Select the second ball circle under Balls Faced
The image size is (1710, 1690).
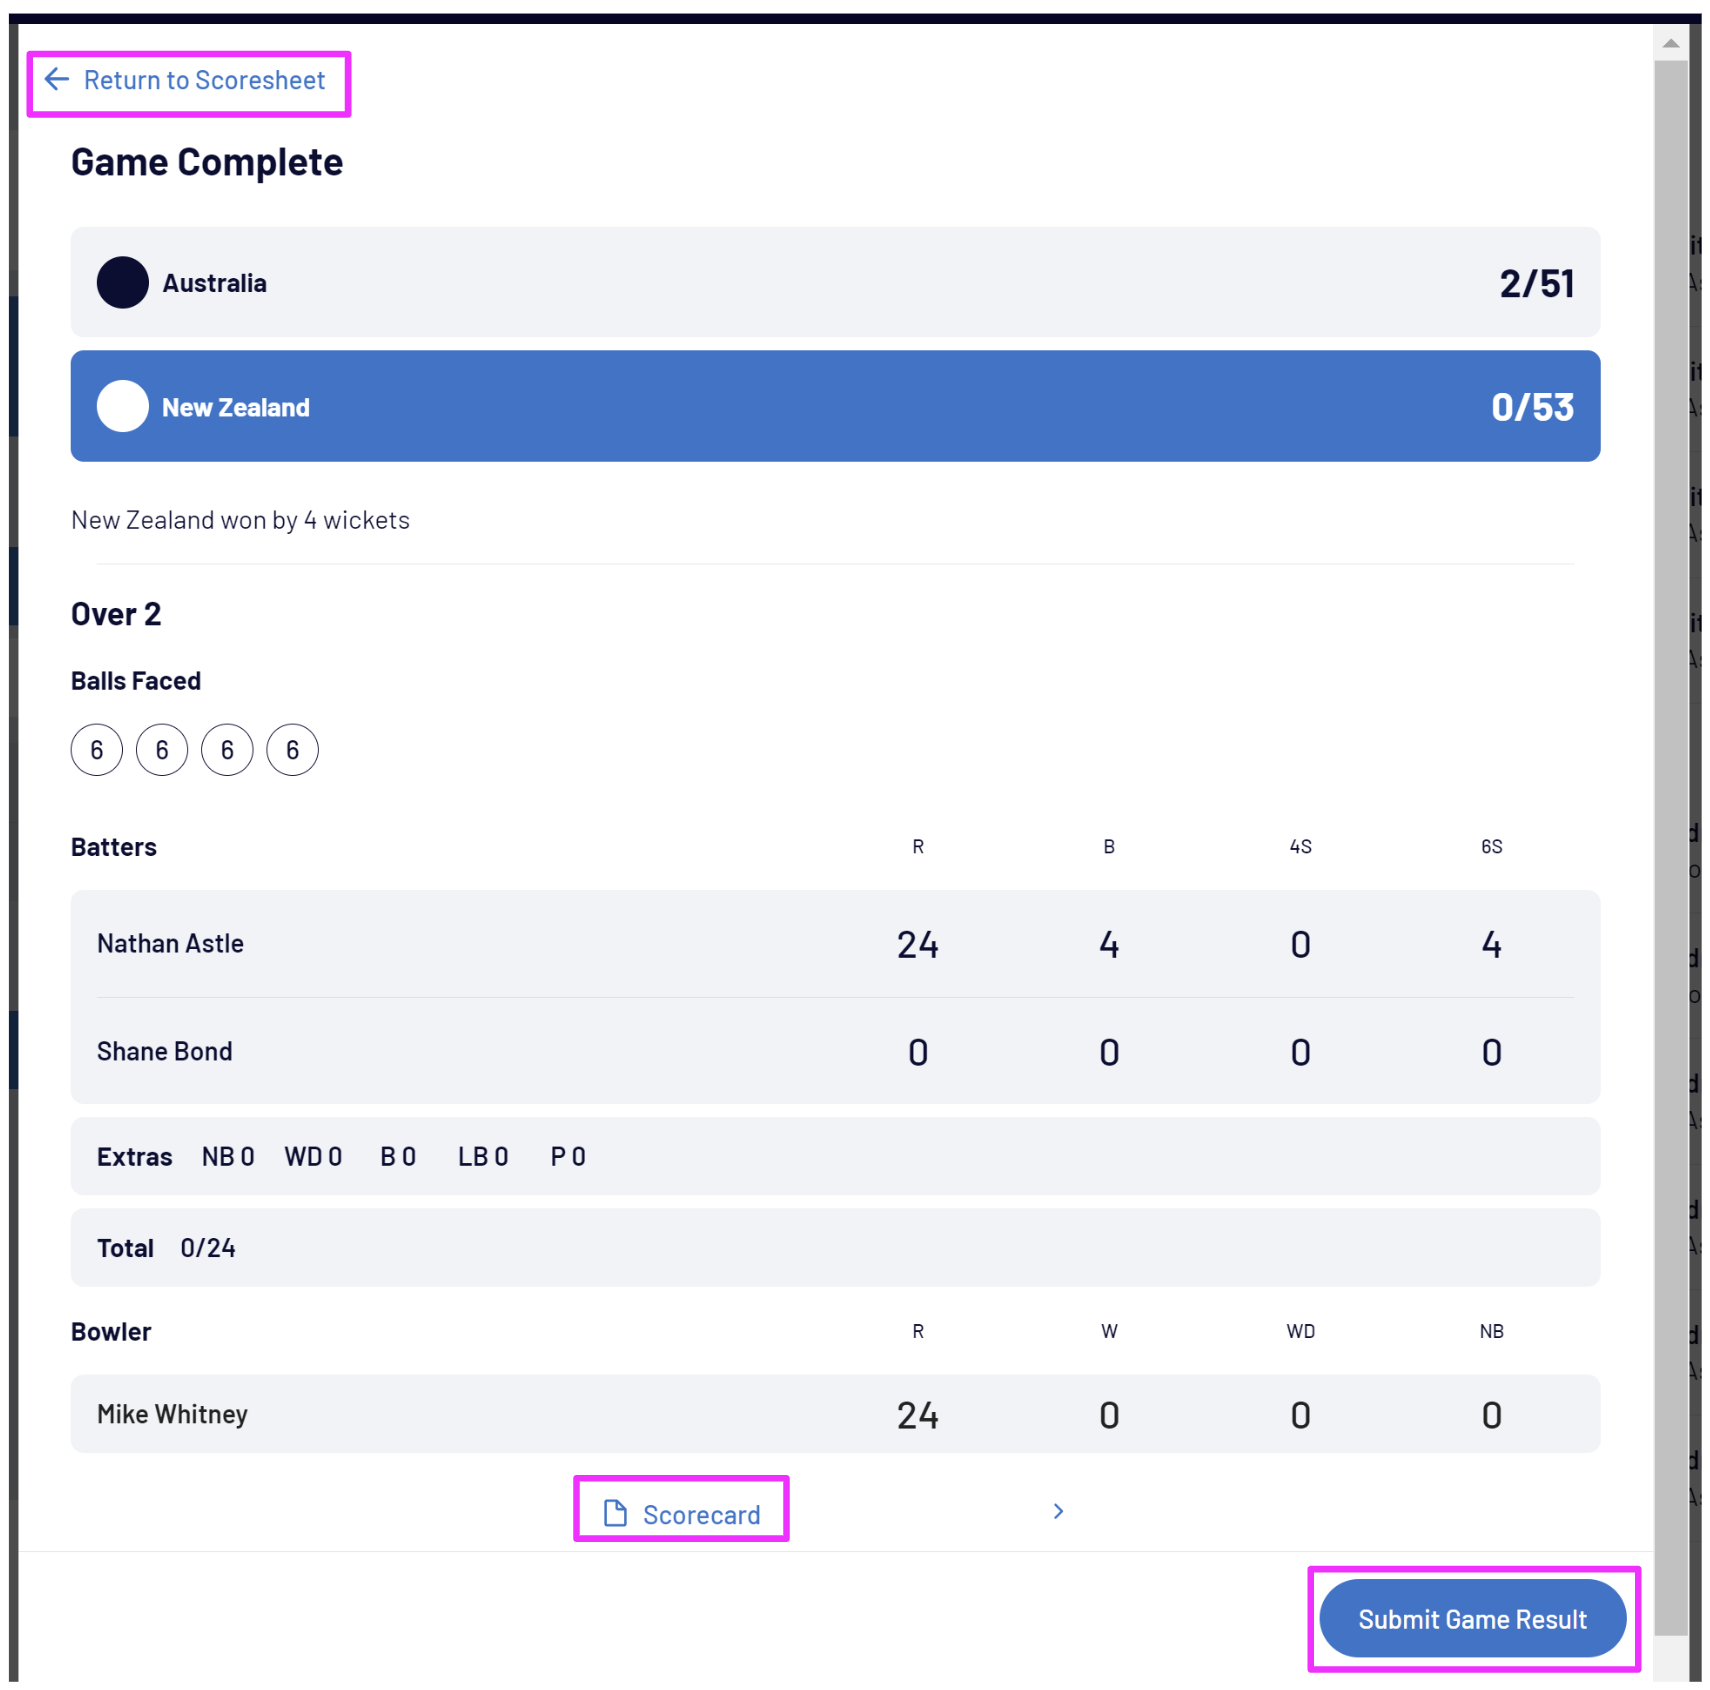(162, 750)
